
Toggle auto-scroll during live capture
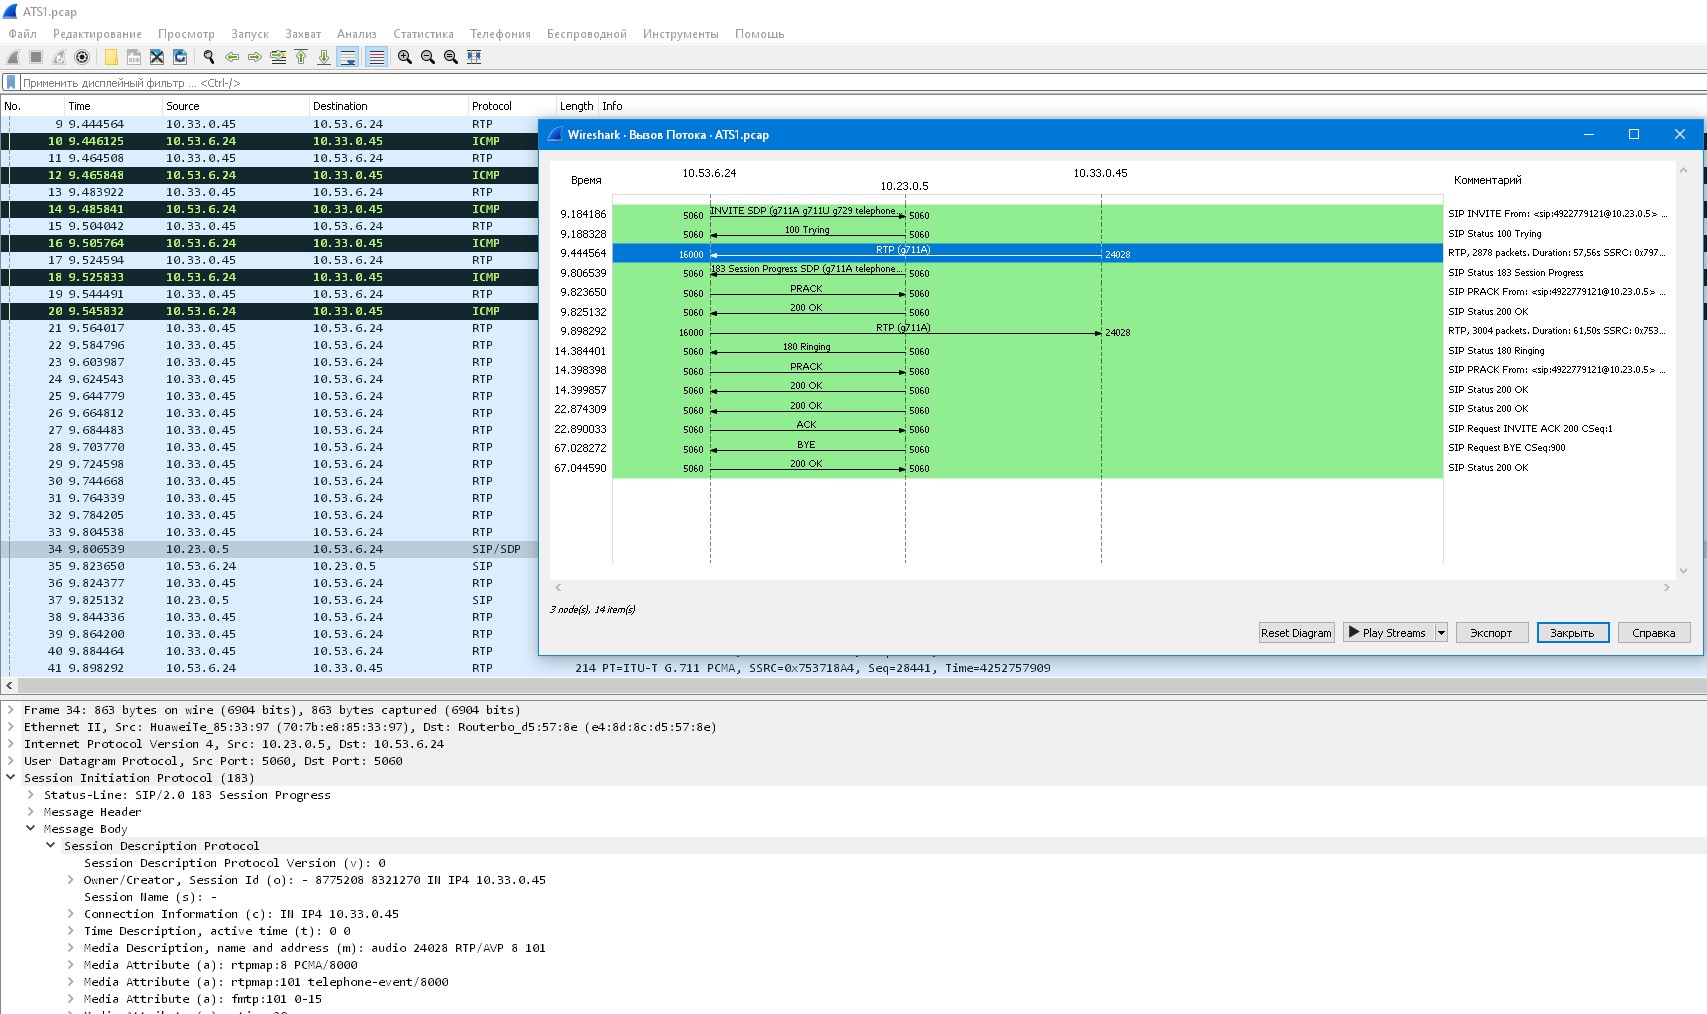[x=347, y=57]
